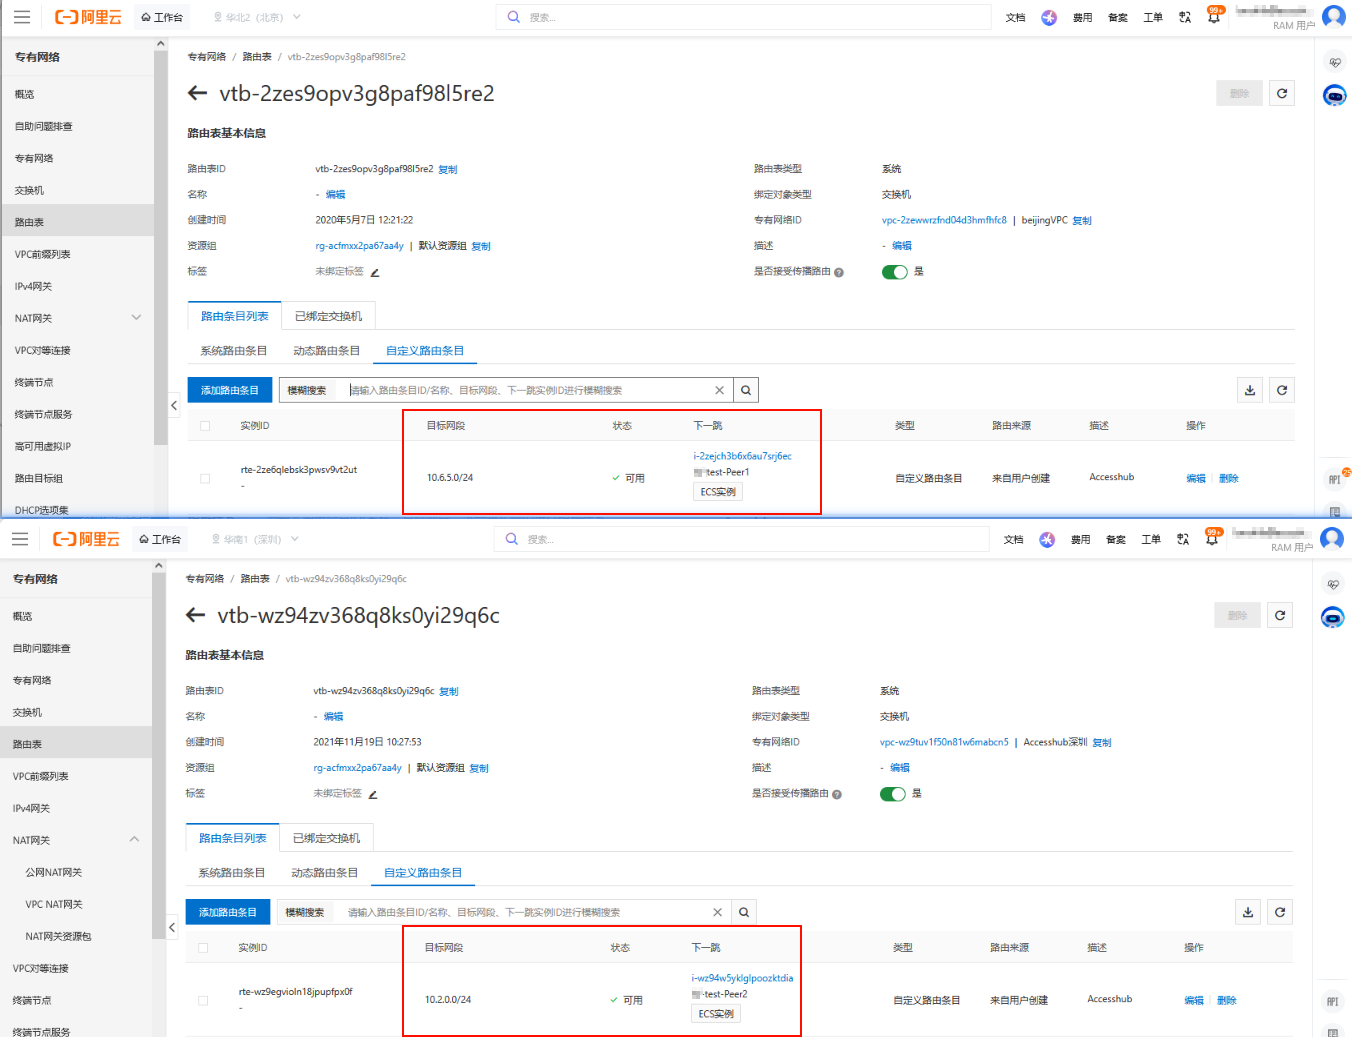
Task: Switch to 动态路由条目 tab in the Shenzhen console
Action: pyautogui.click(x=324, y=873)
